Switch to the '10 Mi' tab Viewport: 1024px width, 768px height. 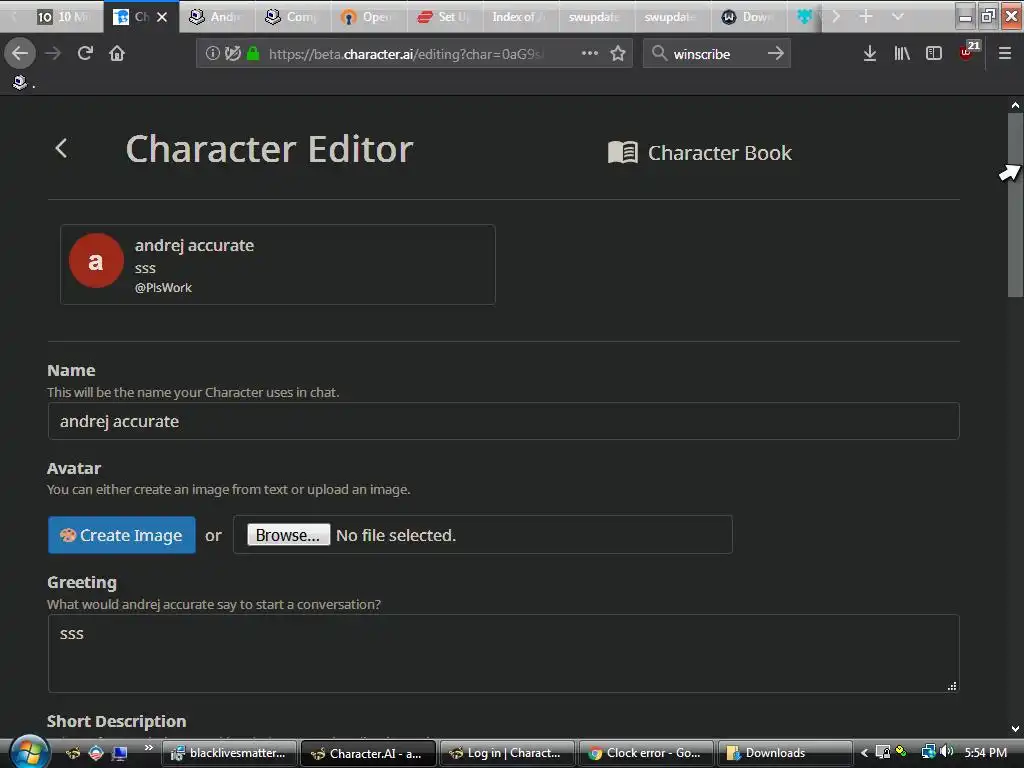(63, 17)
